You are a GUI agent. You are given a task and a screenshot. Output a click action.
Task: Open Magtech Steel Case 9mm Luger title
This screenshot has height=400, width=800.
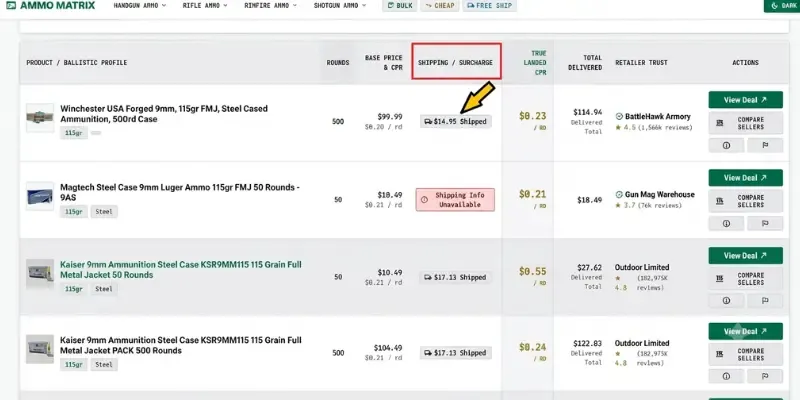point(180,192)
